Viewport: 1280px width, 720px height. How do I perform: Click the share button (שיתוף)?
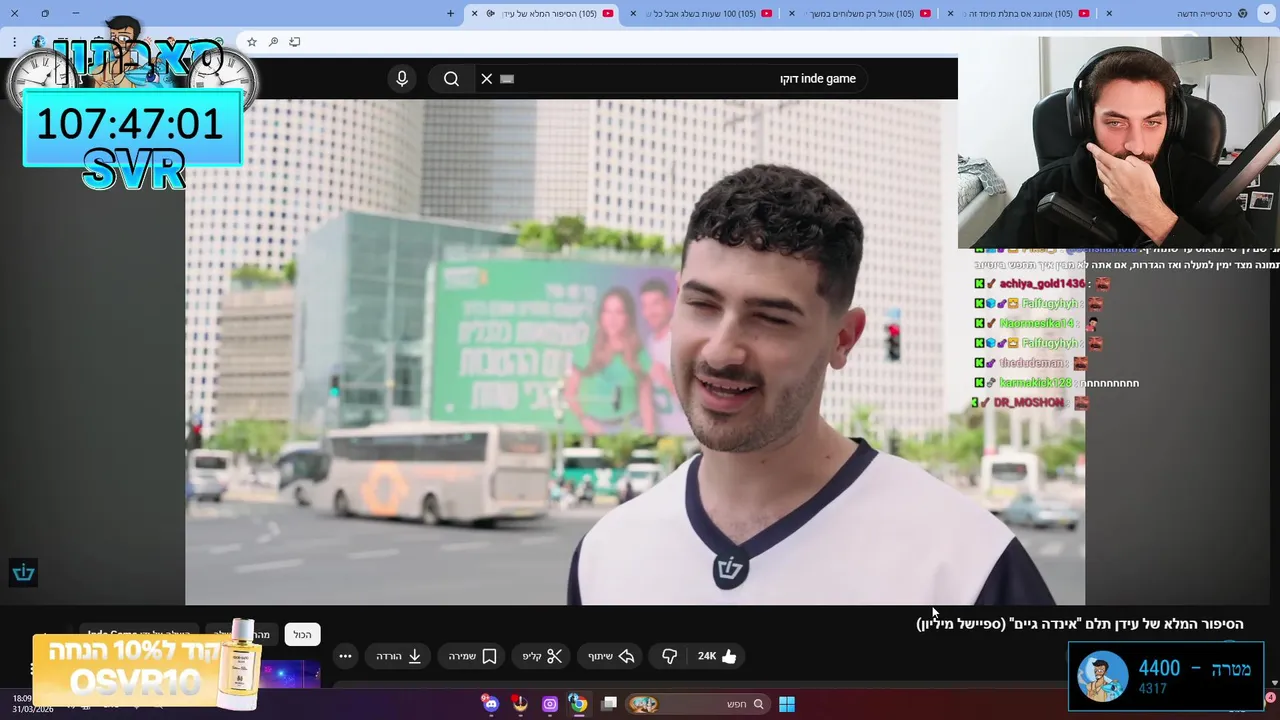point(611,656)
